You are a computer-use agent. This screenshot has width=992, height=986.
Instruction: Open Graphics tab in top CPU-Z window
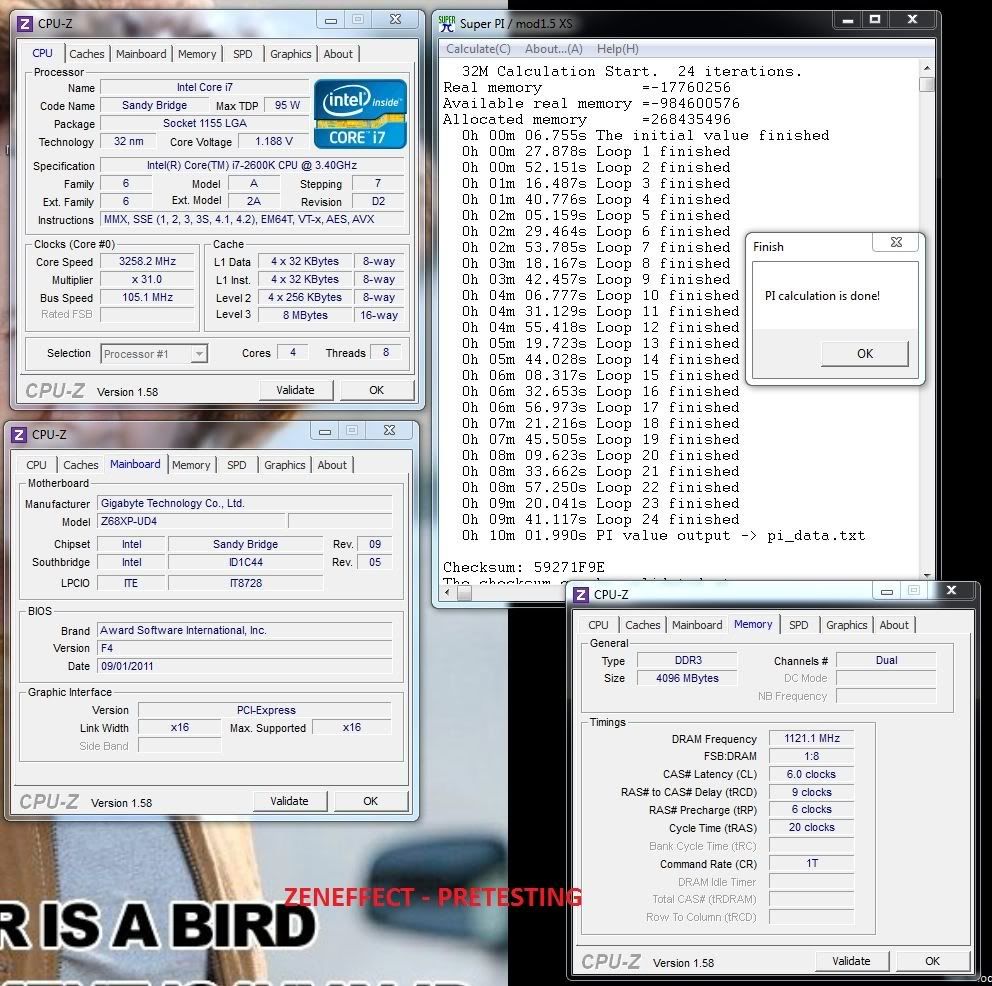click(x=290, y=54)
